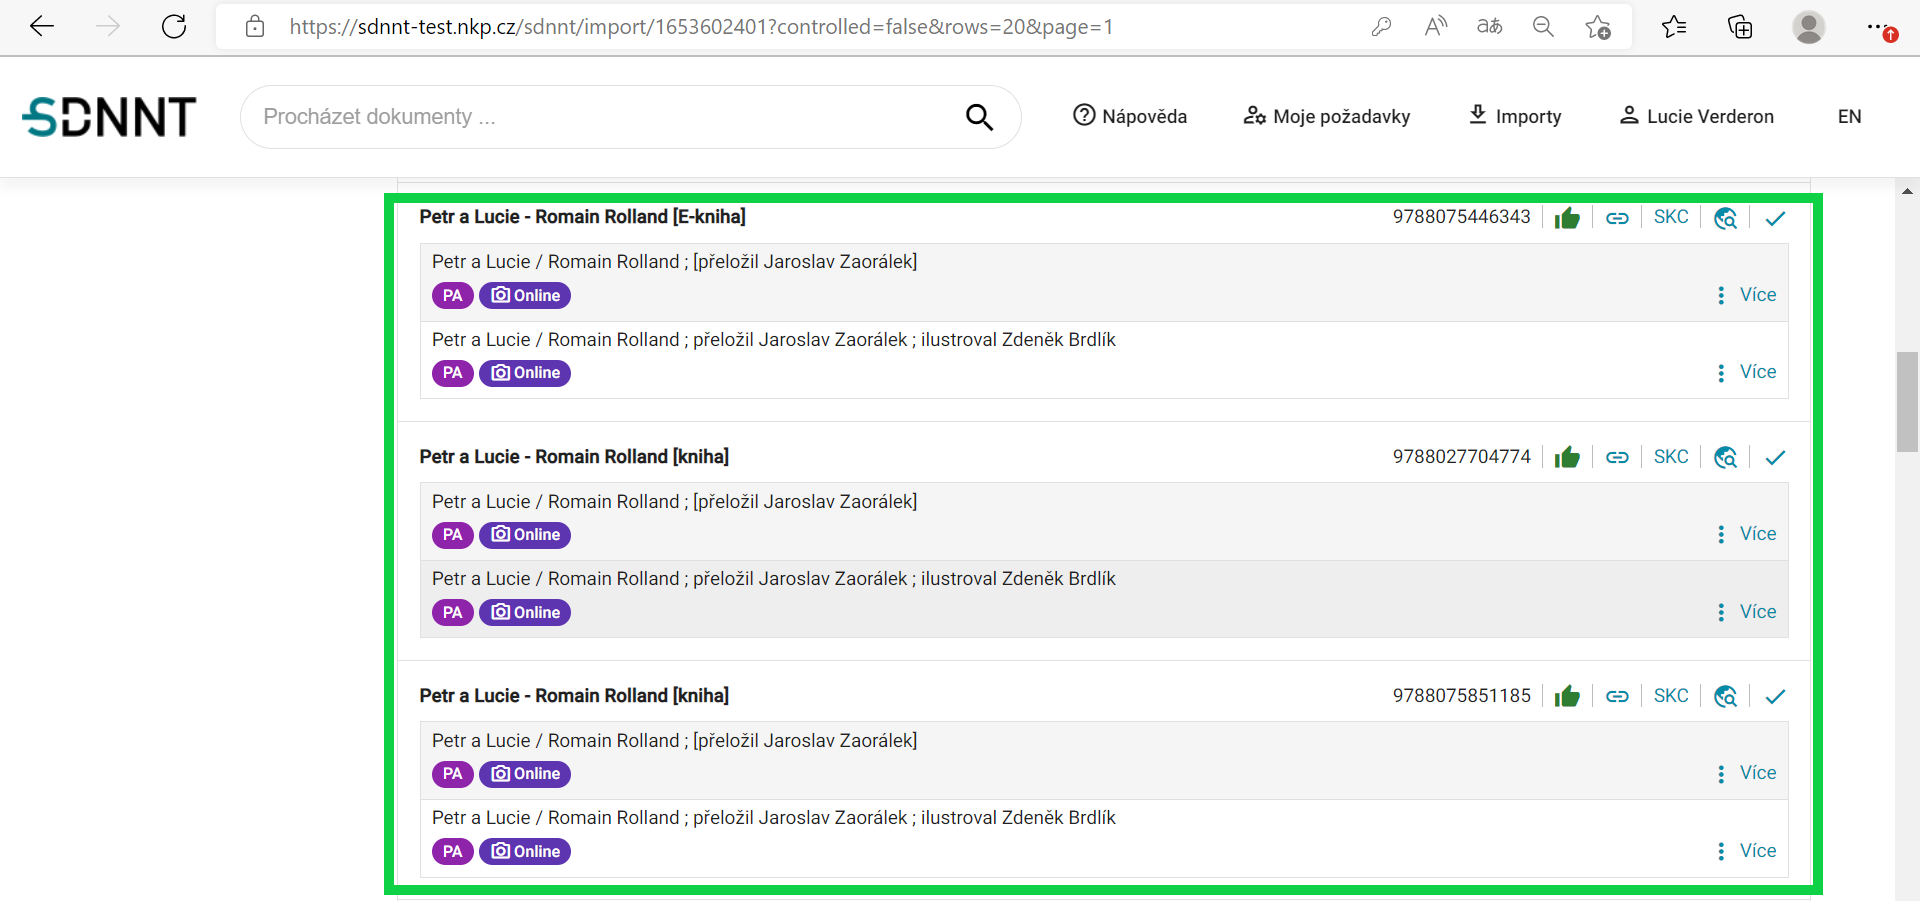Open Lucie Verderon user menu

(1697, 116)
